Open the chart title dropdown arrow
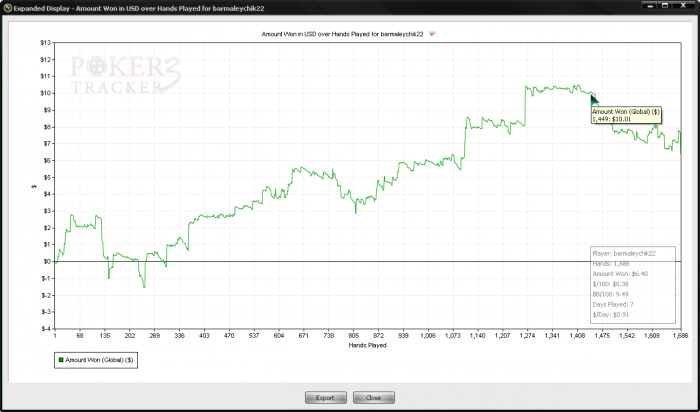Screen dimensions: 700x412 432,34
